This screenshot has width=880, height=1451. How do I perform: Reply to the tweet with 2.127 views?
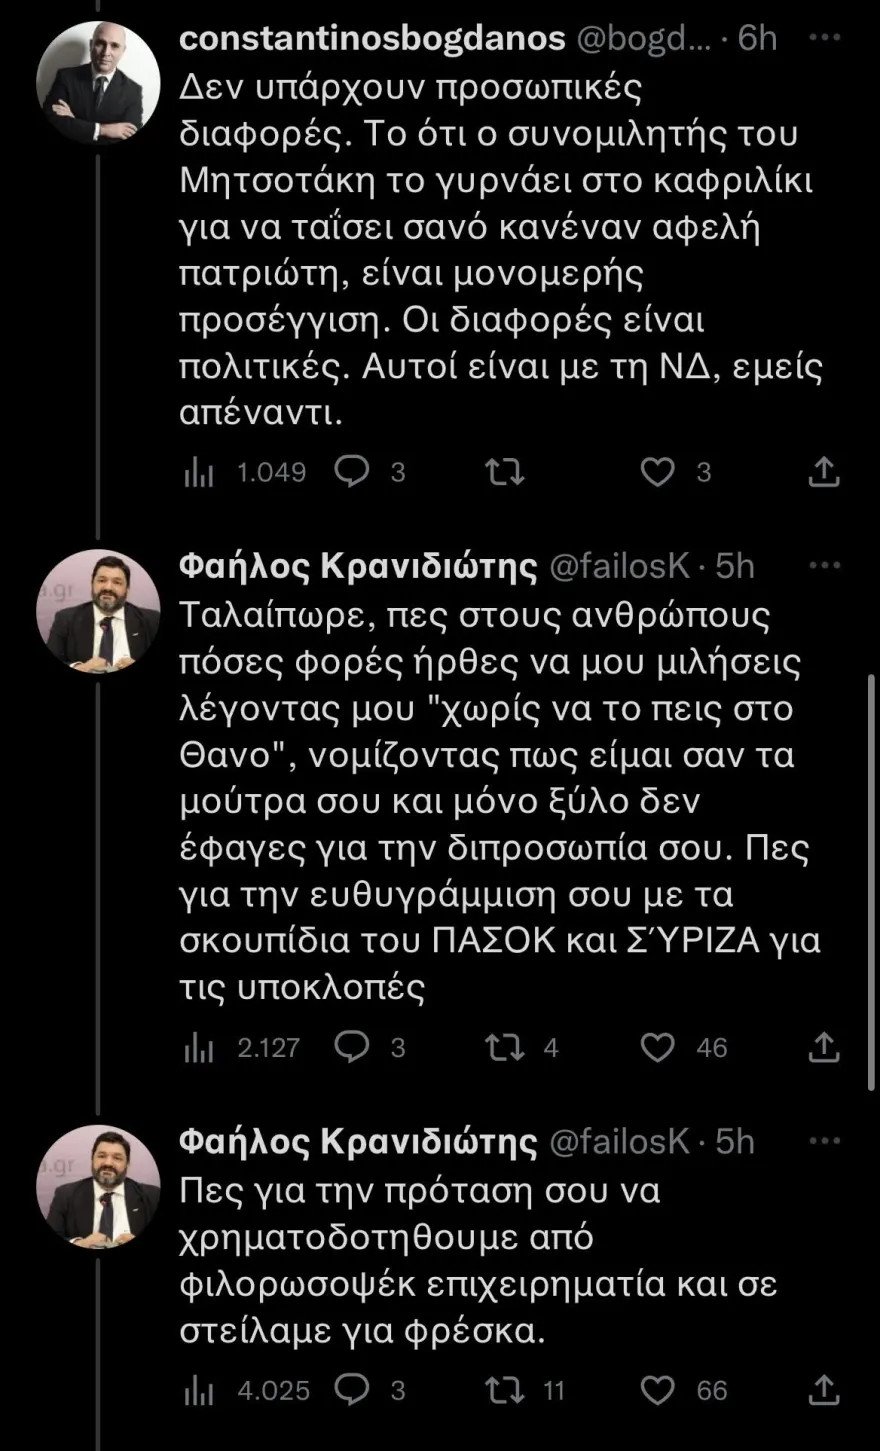[351, 1047]
